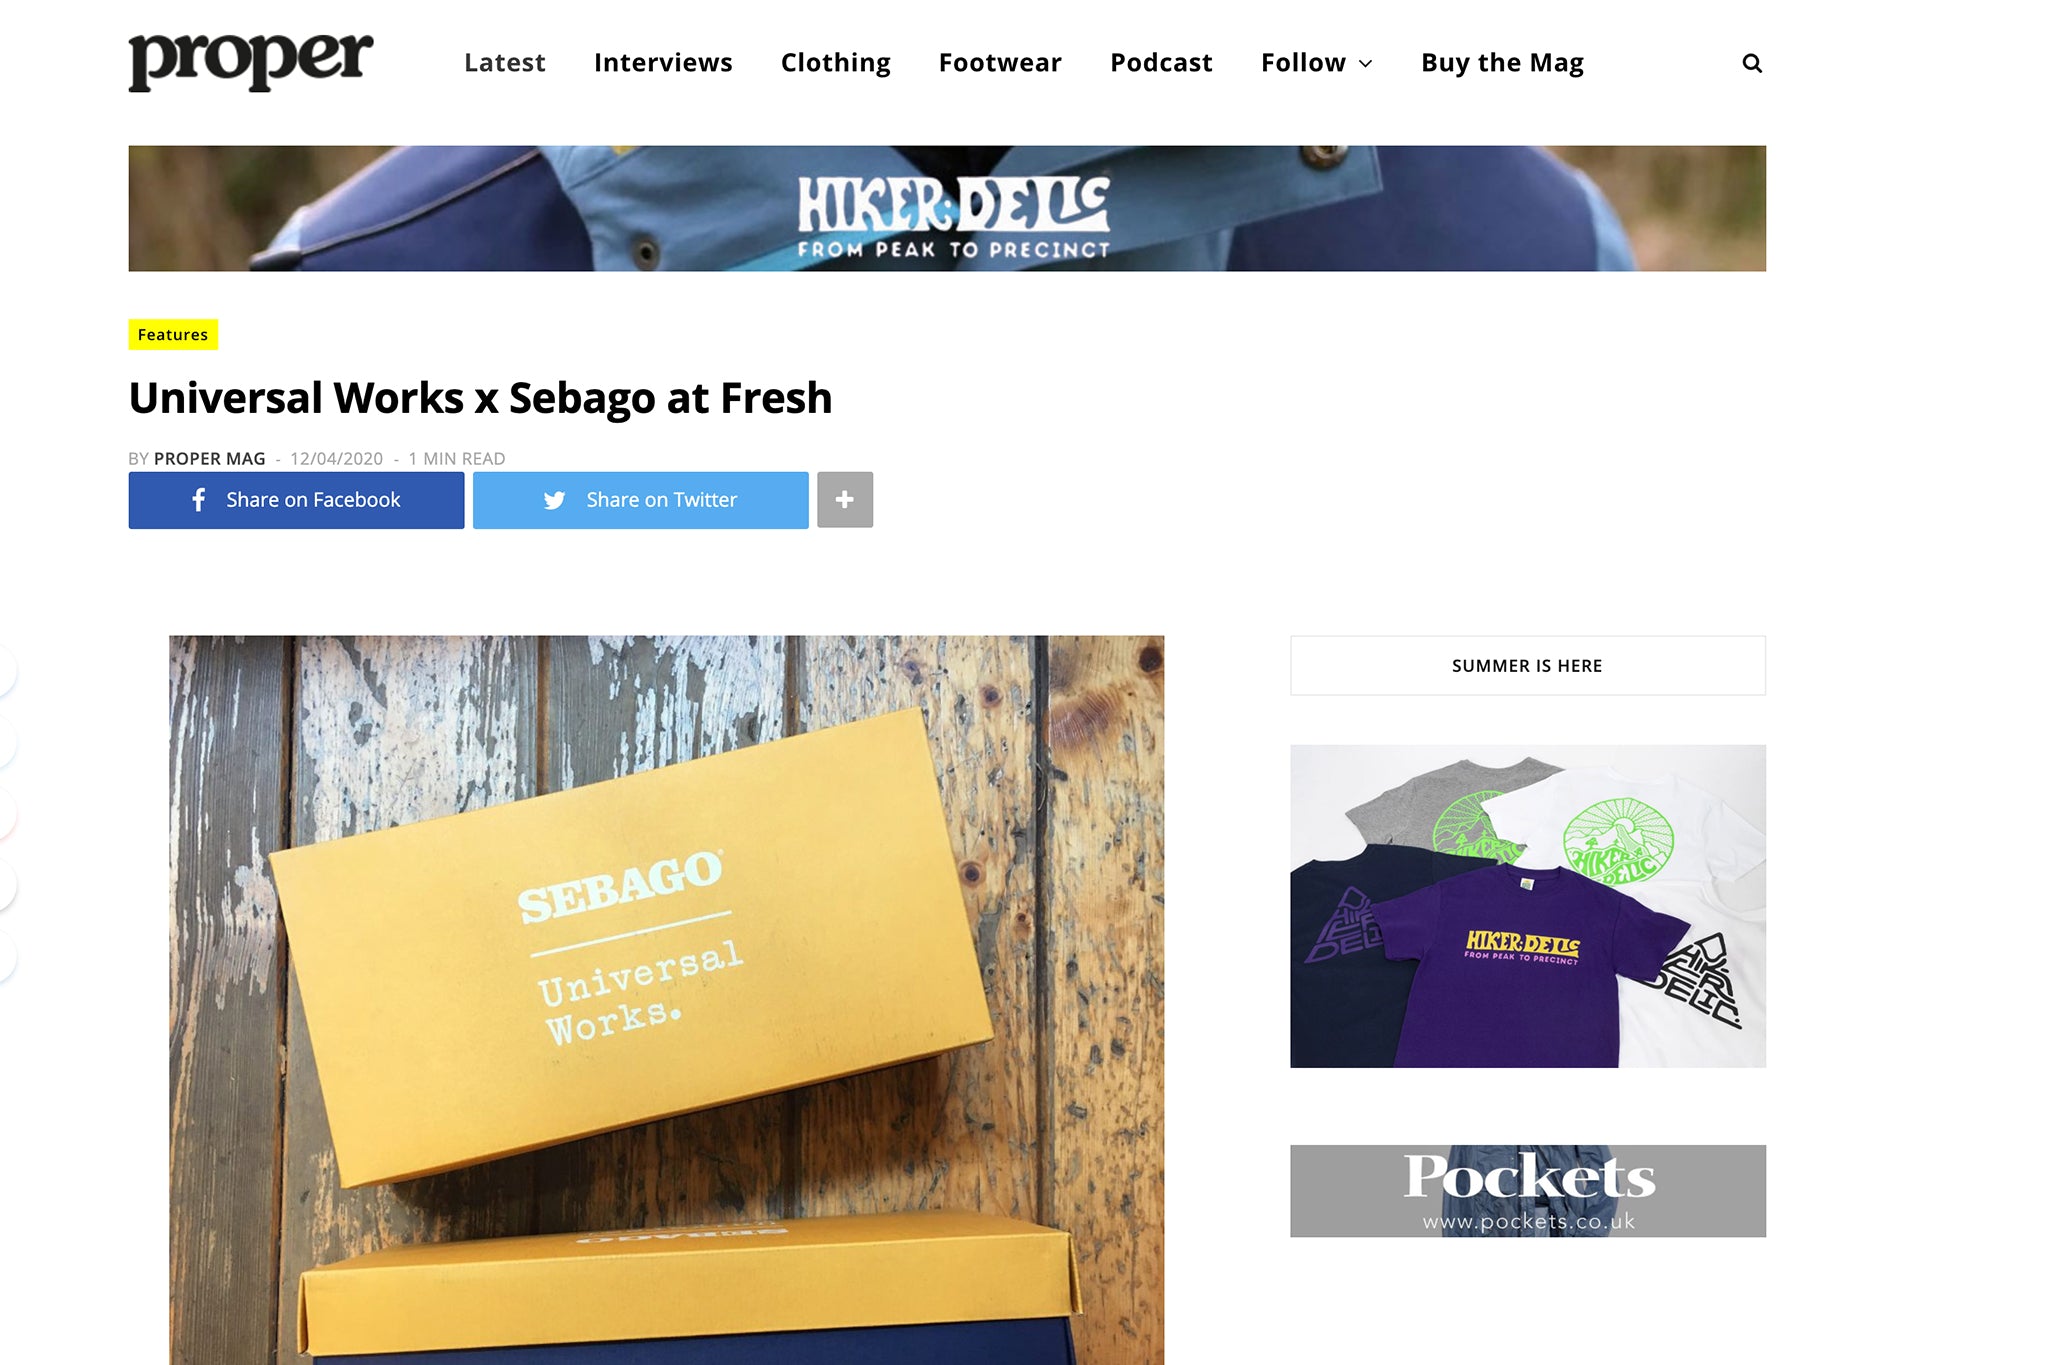Go to the Latest section
2048x1365 pixels.
(505, 63)
